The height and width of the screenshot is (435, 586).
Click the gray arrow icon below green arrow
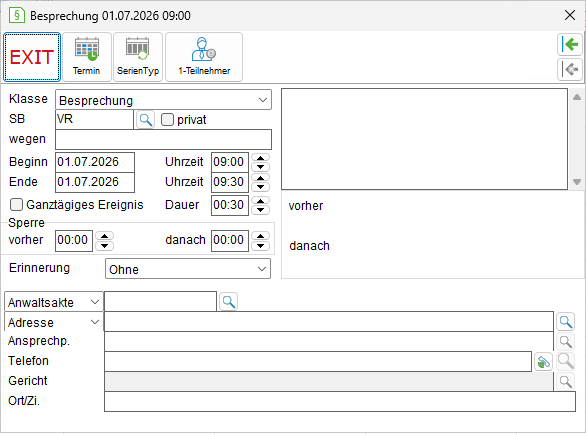pos(570,70)
